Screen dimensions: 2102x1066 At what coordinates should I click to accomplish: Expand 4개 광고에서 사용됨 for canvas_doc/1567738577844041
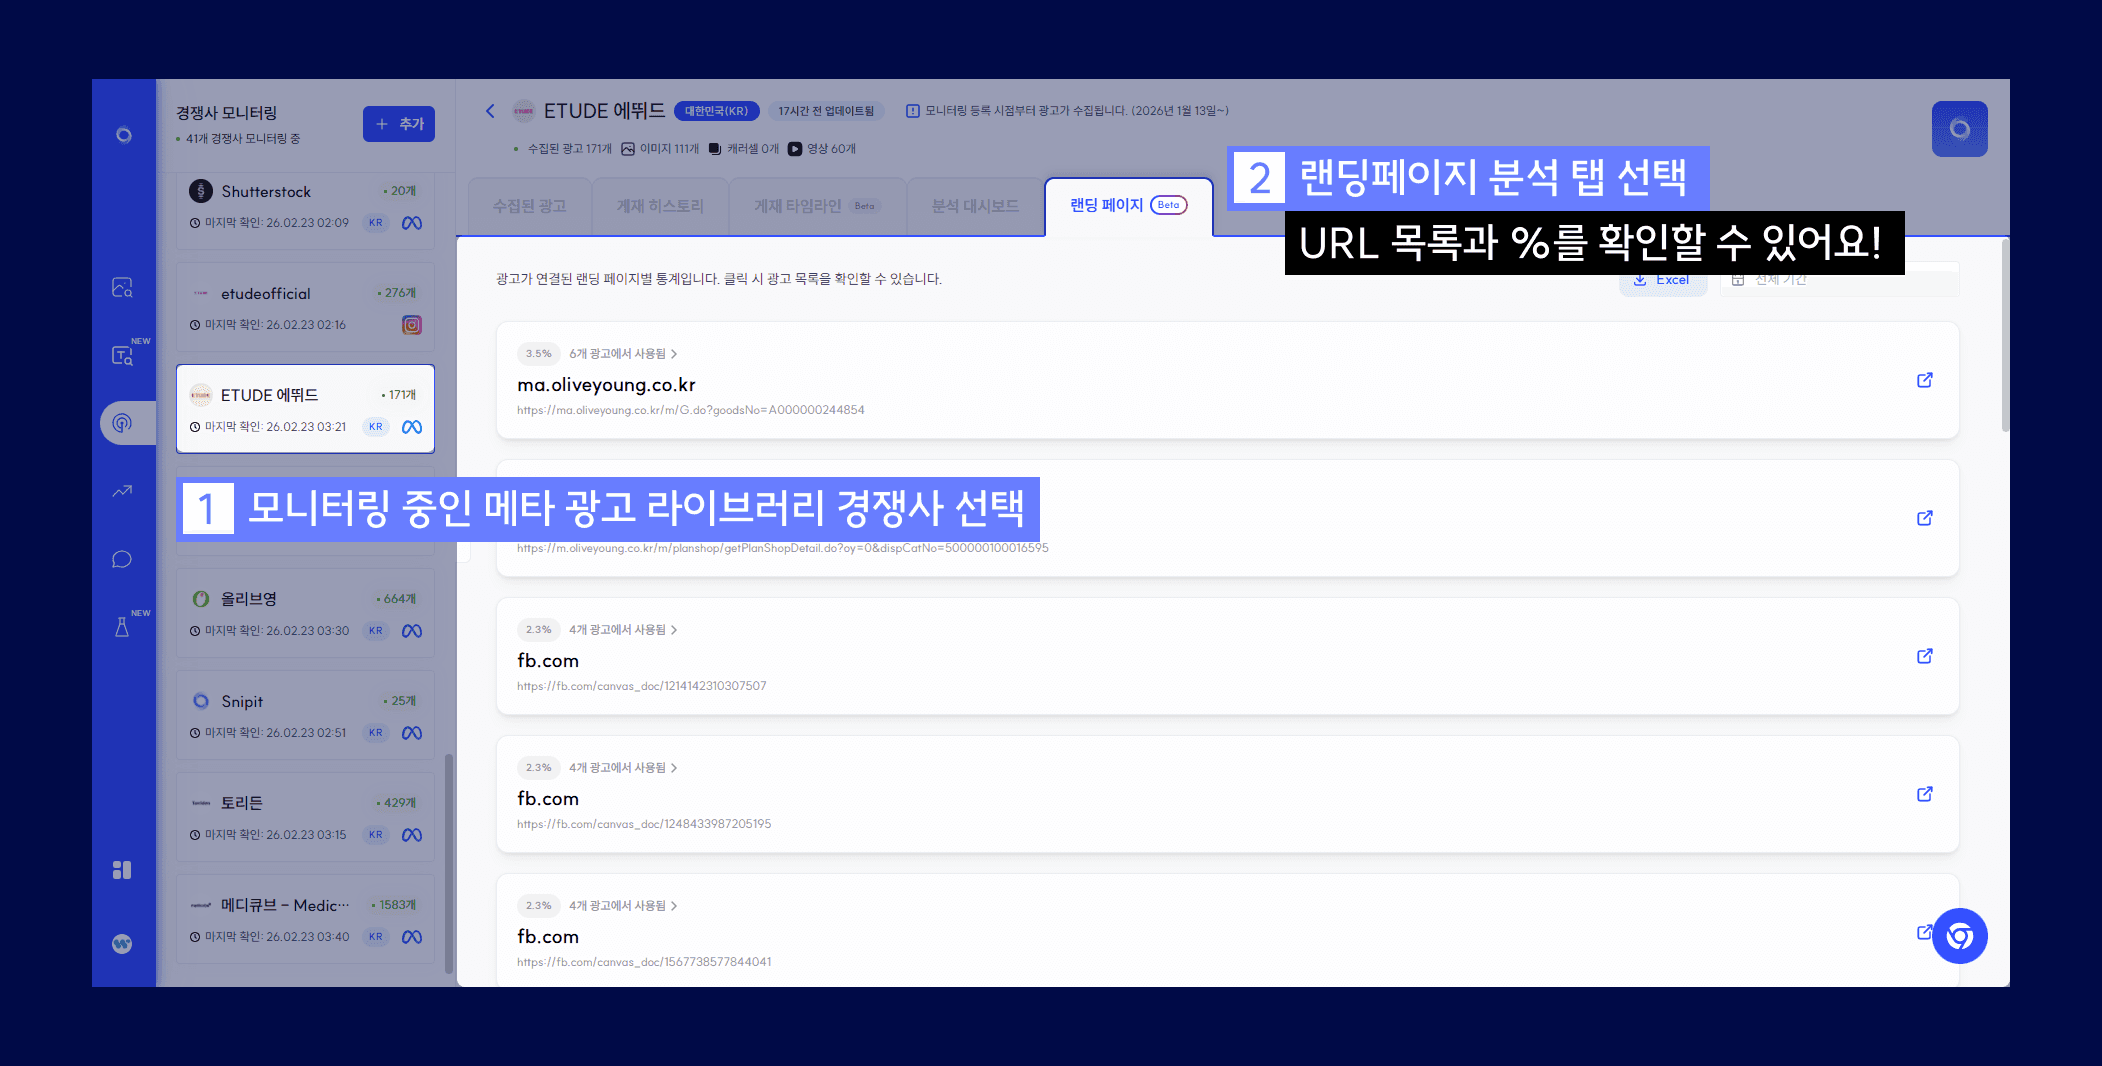point(623,906)
